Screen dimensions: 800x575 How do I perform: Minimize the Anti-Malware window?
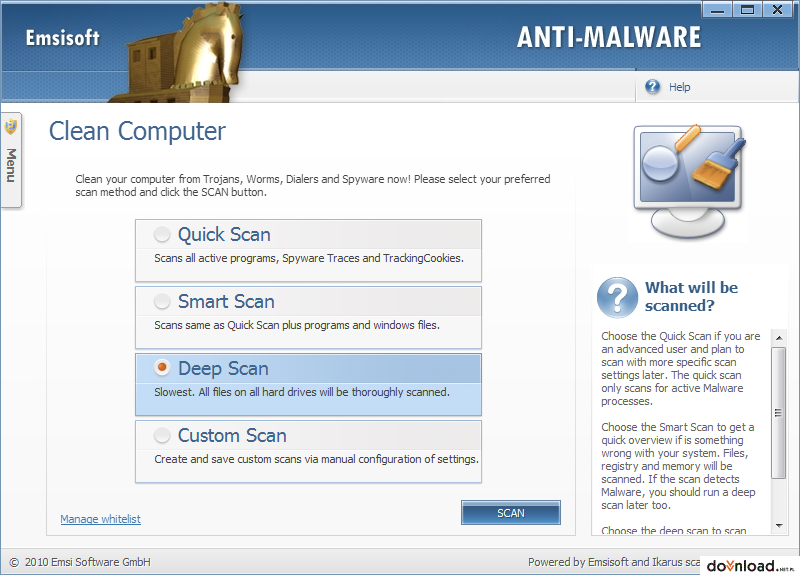pyautogui.click(x=717, y=10)
